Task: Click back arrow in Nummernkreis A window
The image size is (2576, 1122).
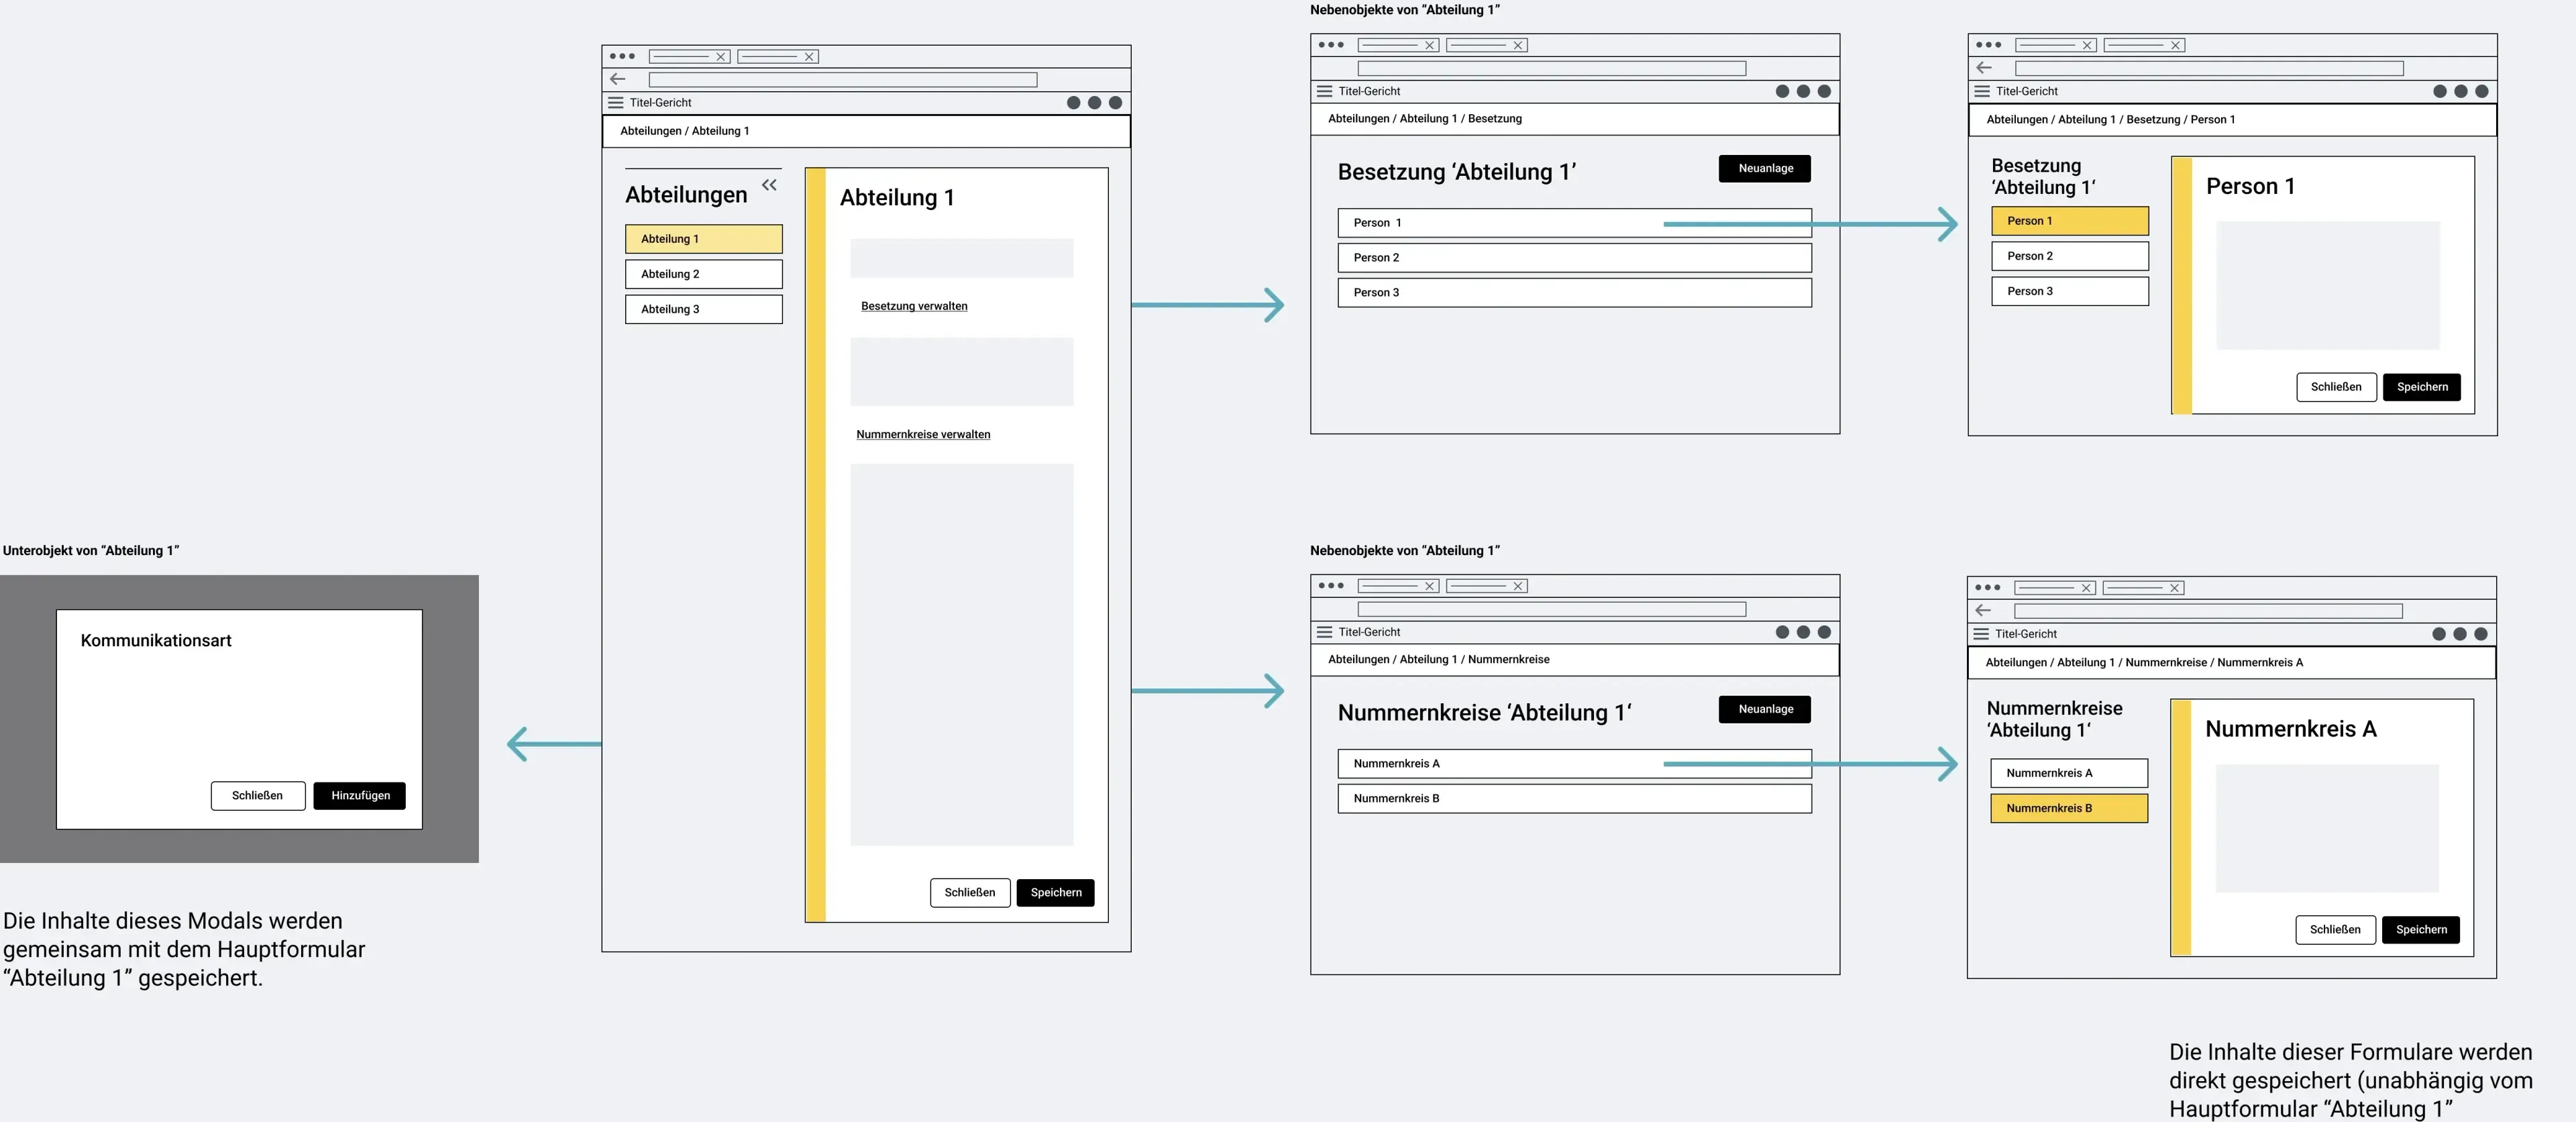Action: tap(1984, 610)
